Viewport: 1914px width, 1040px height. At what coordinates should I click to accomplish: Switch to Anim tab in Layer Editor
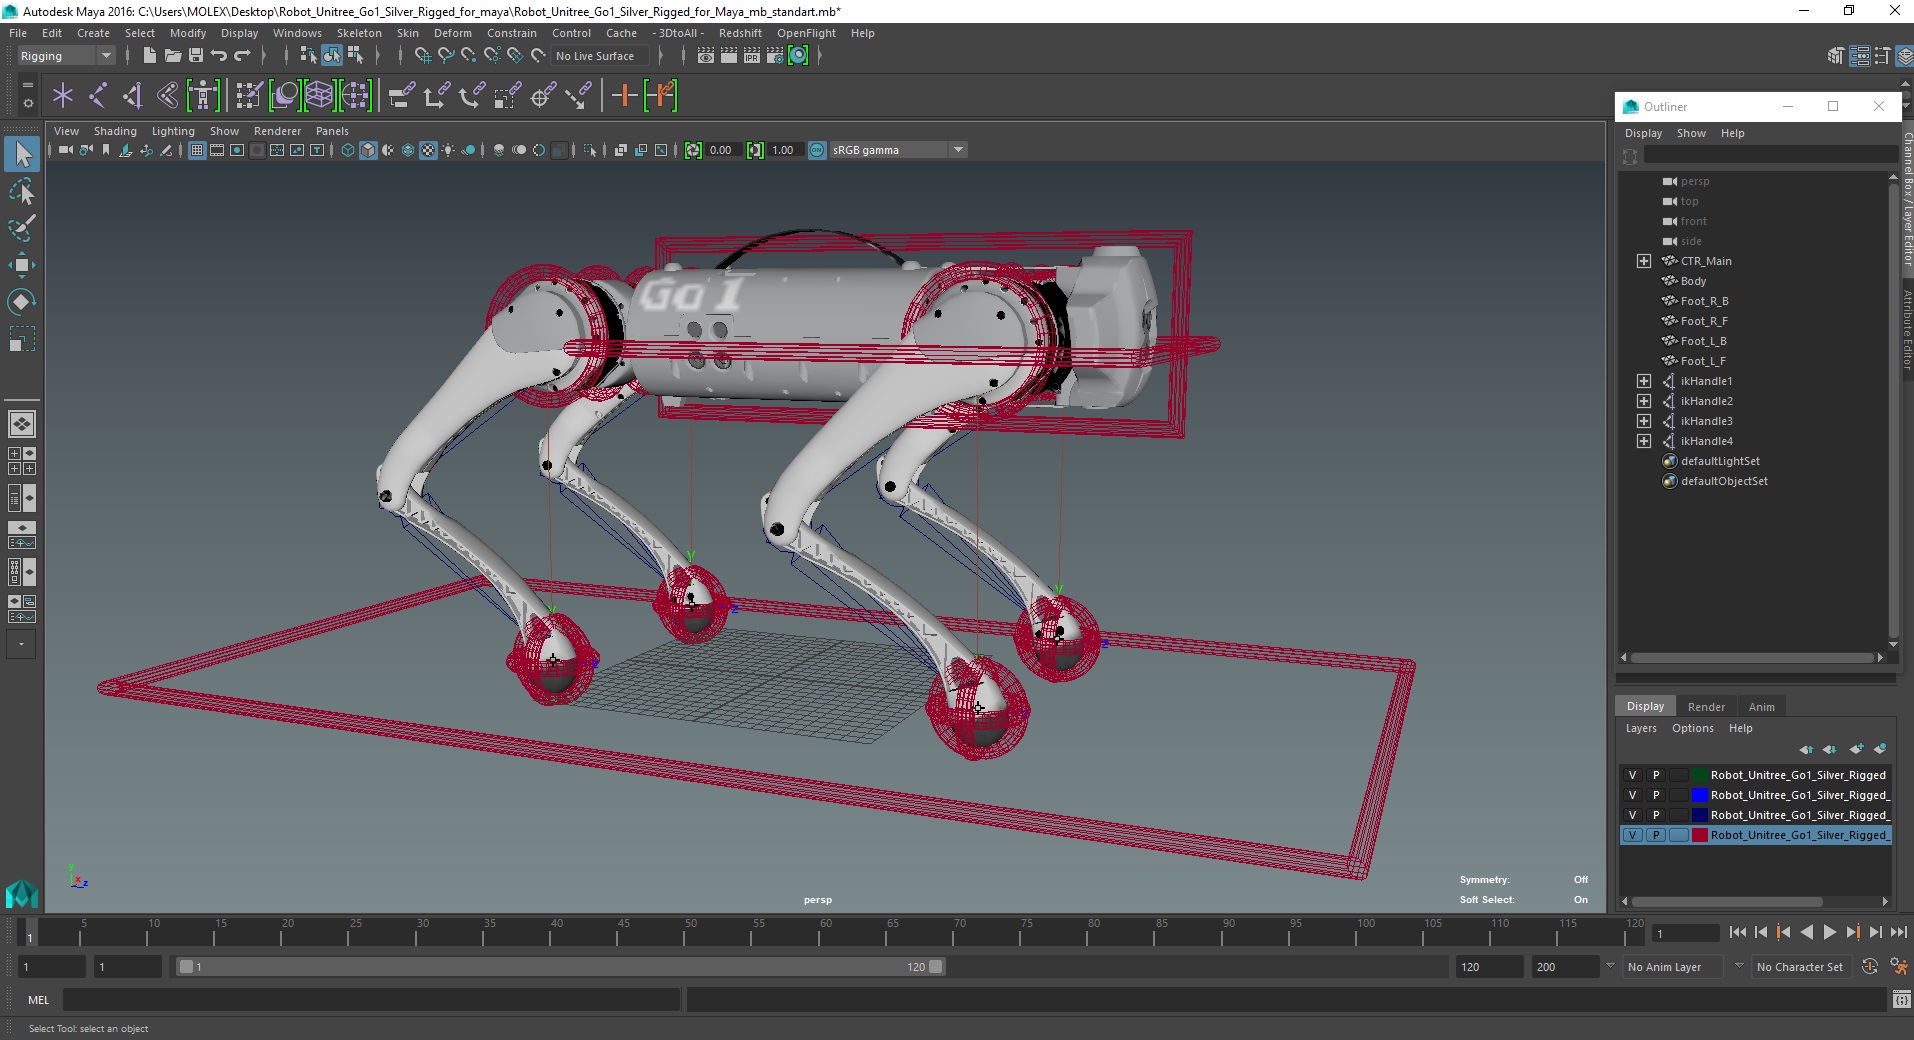[1761, 707]
